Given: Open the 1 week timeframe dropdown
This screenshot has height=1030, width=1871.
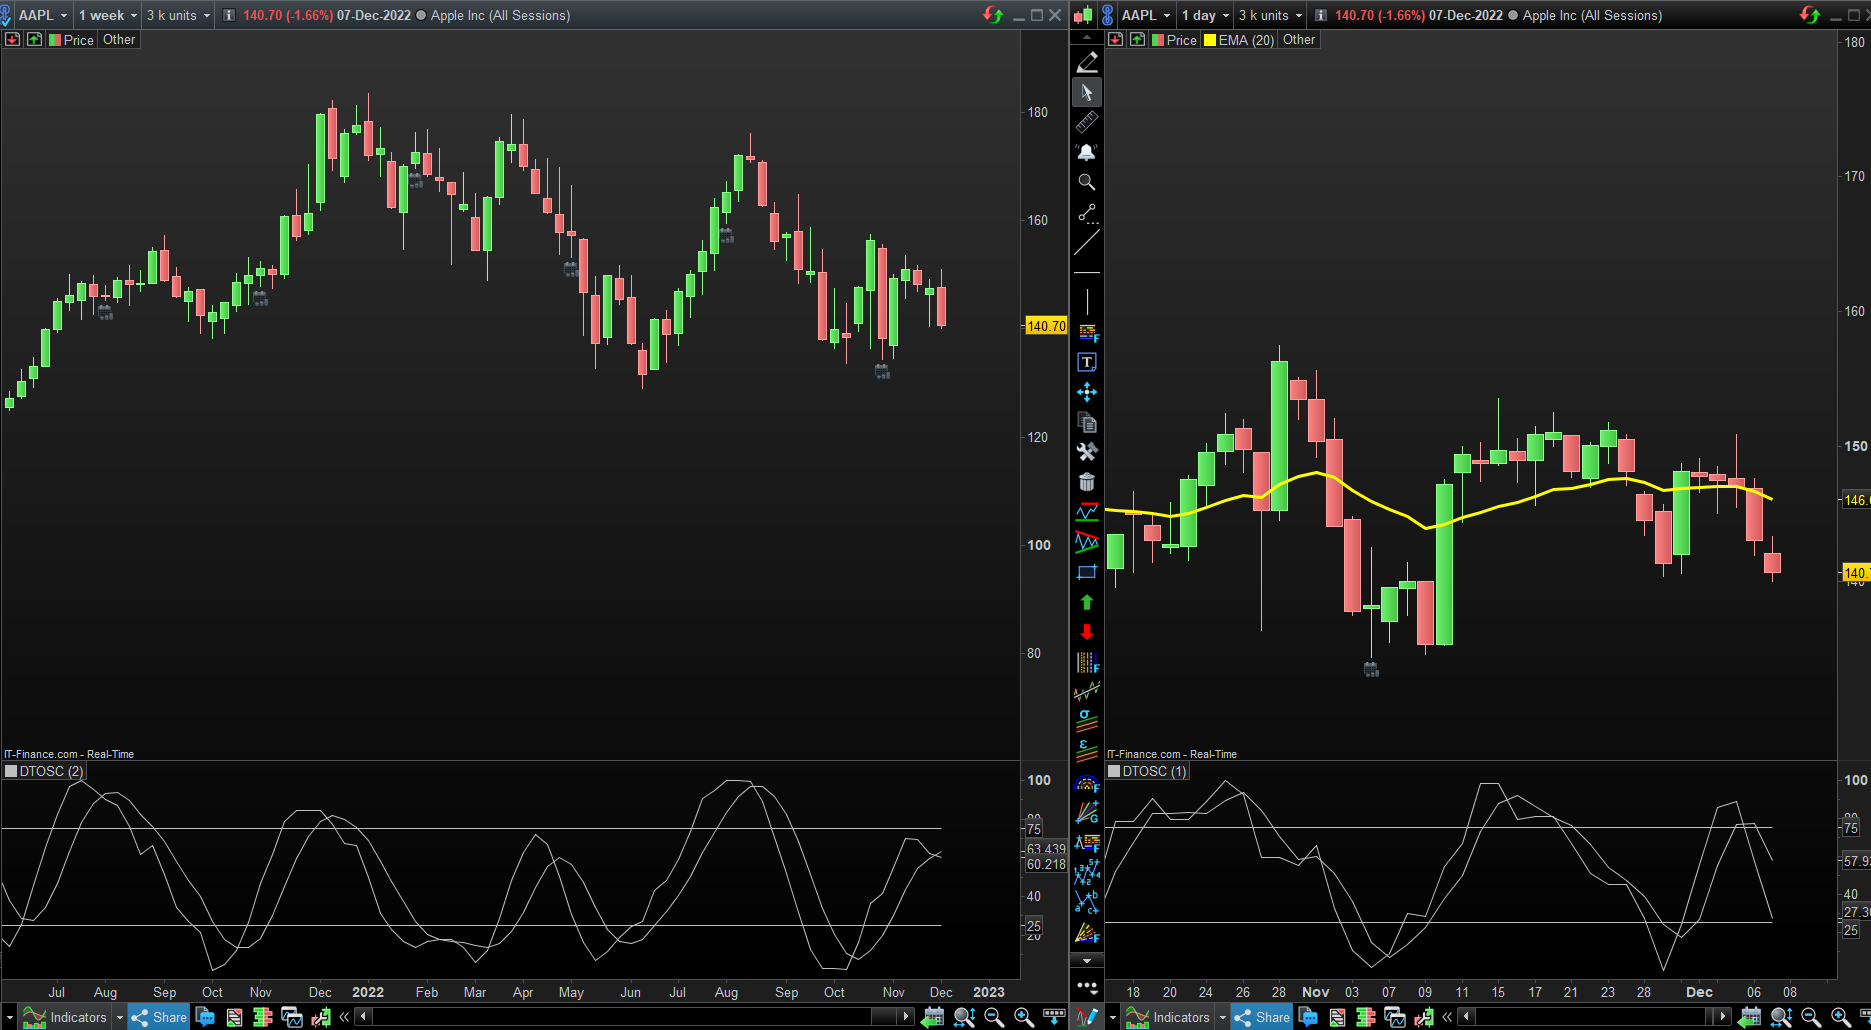Looking at the screenshot, I should 108,15.
